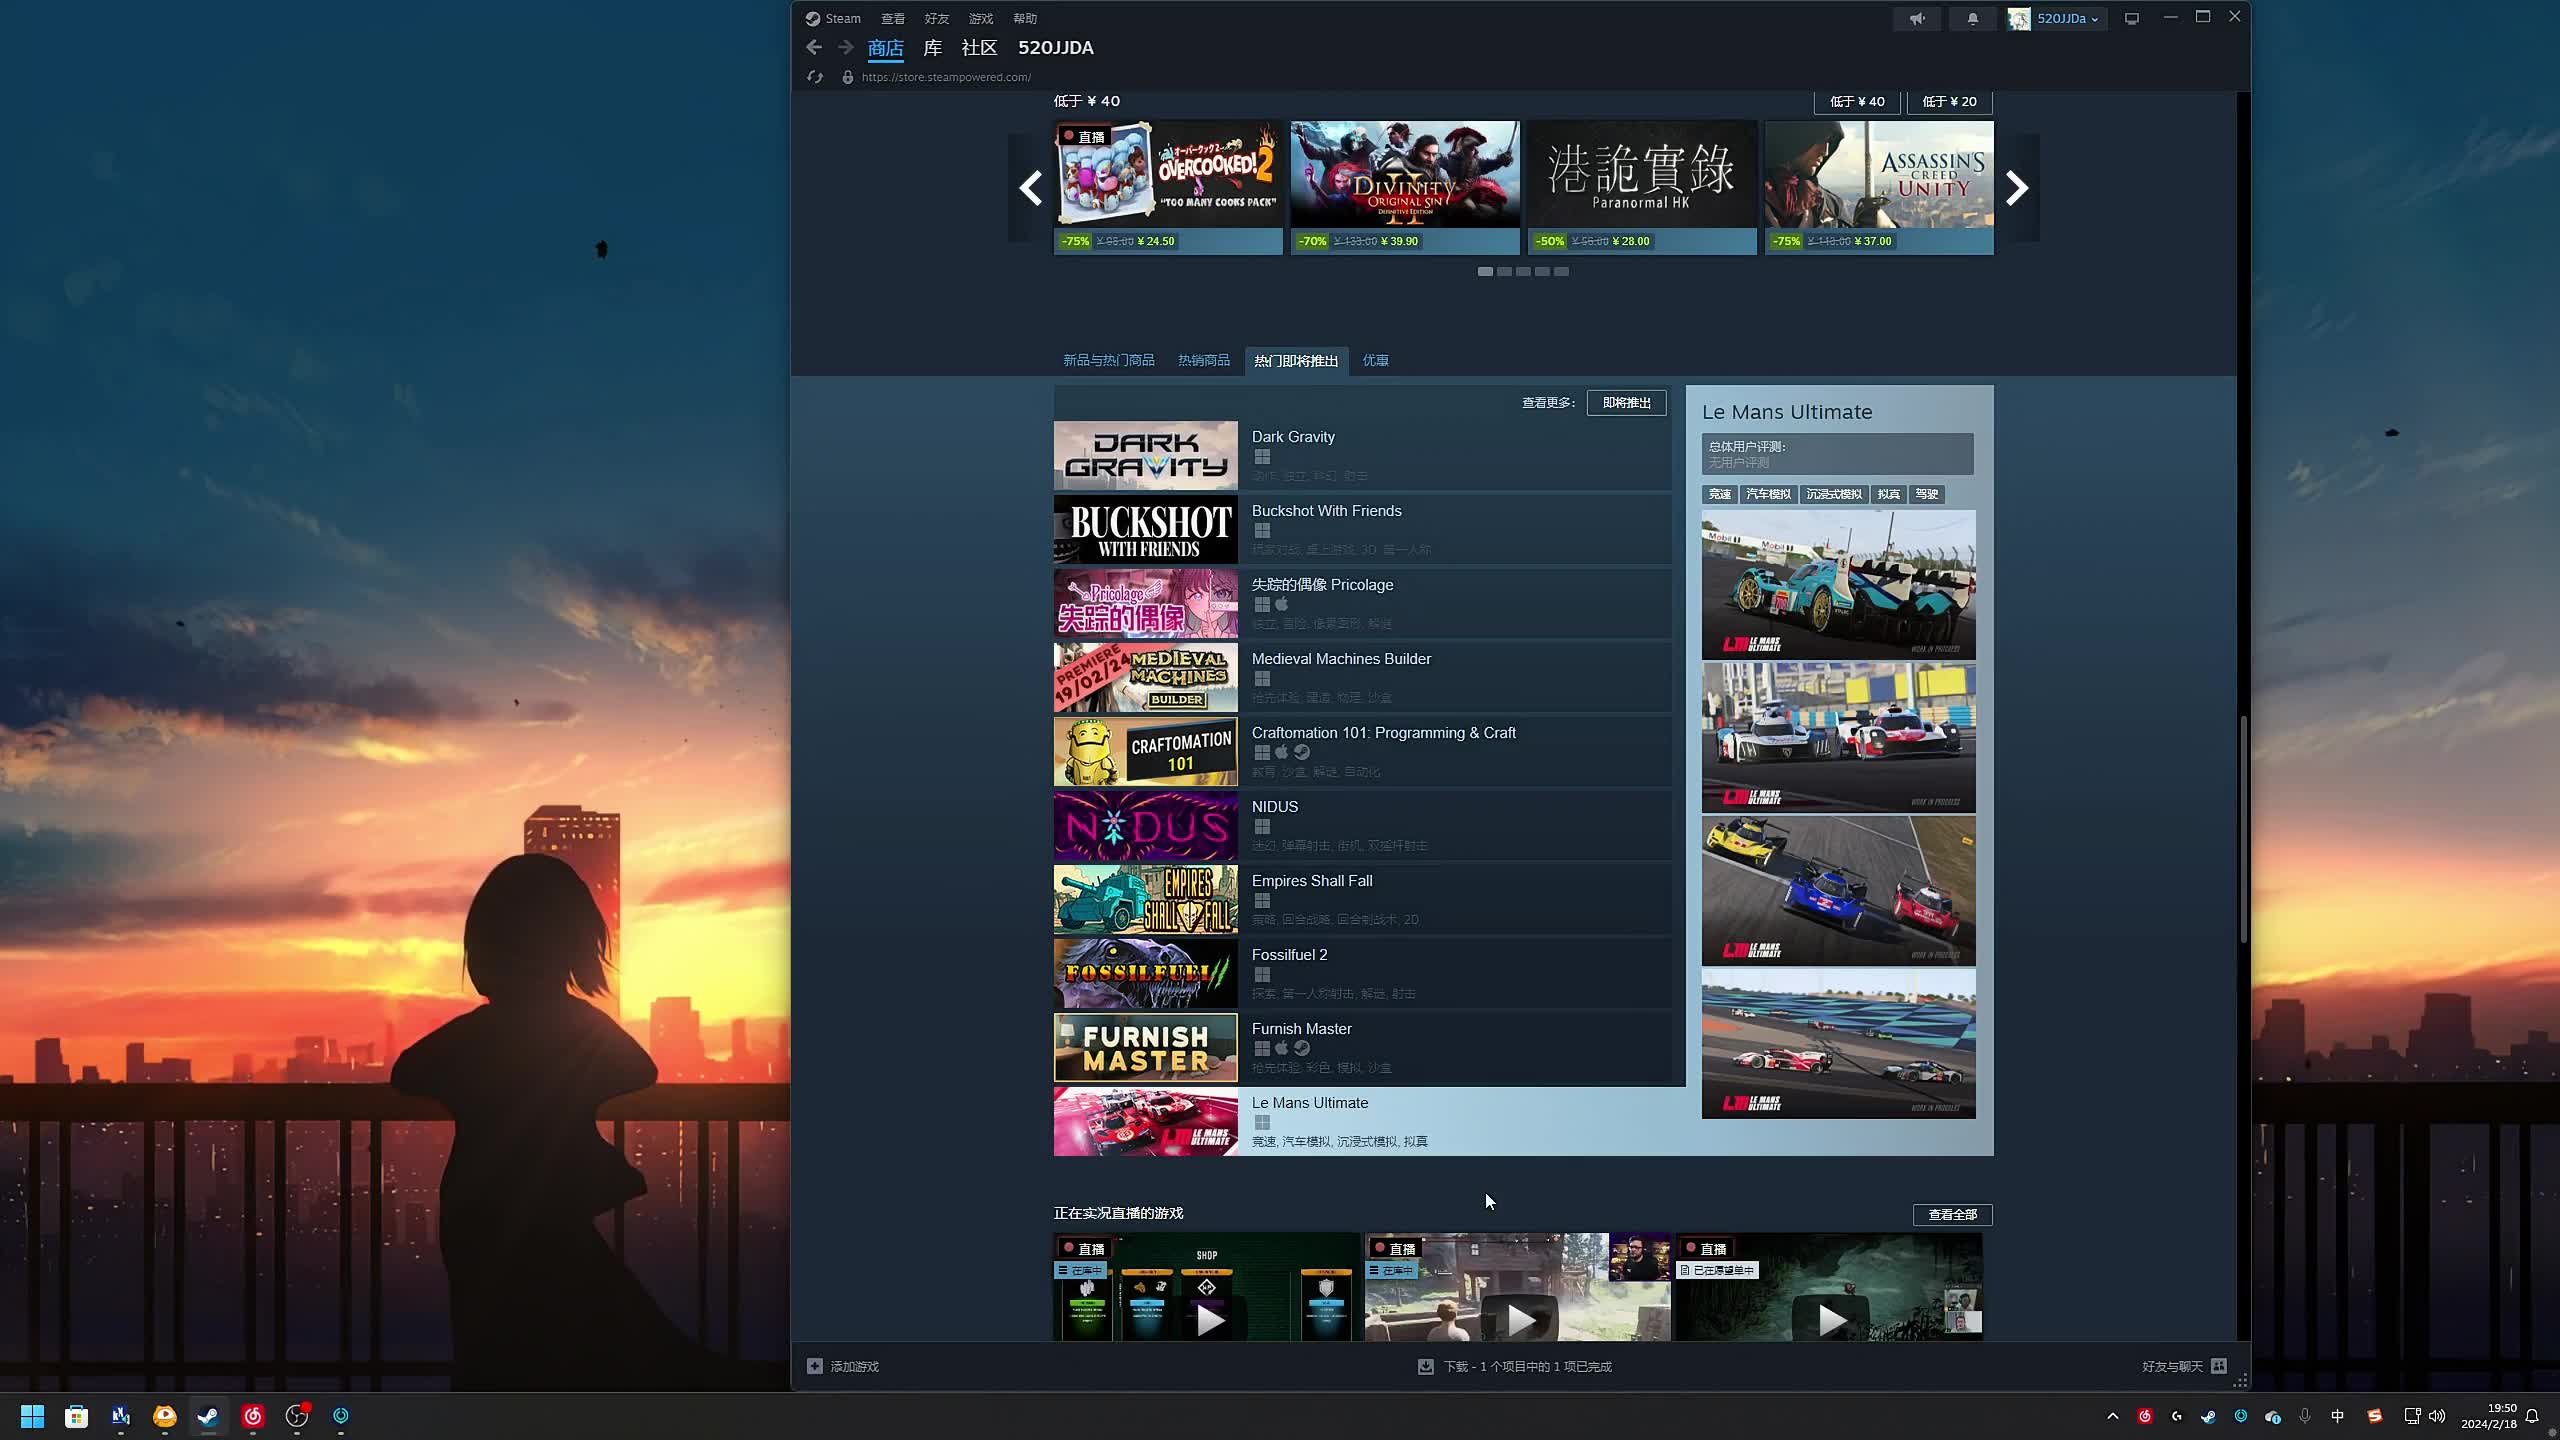The width and height of the screenshot is (2560, 1440).
Task: Select the first carousel page dot
Action: 1485,272
